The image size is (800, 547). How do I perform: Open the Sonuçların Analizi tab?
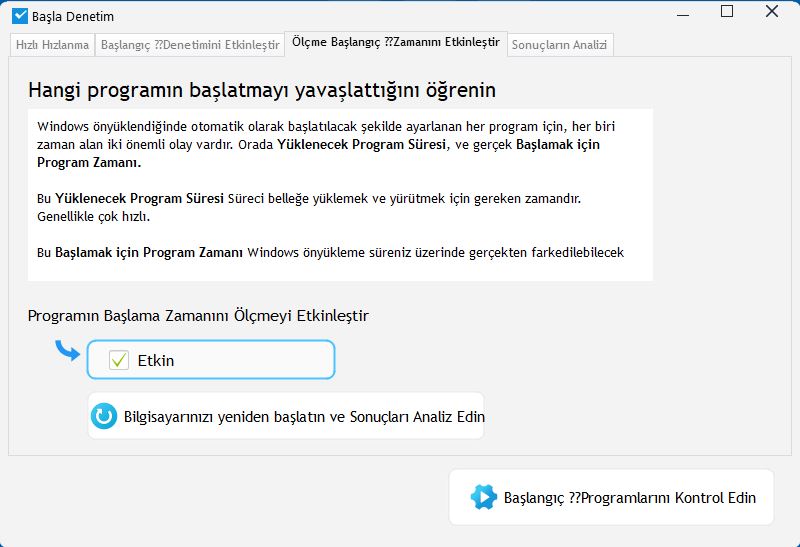coord(560,45)
